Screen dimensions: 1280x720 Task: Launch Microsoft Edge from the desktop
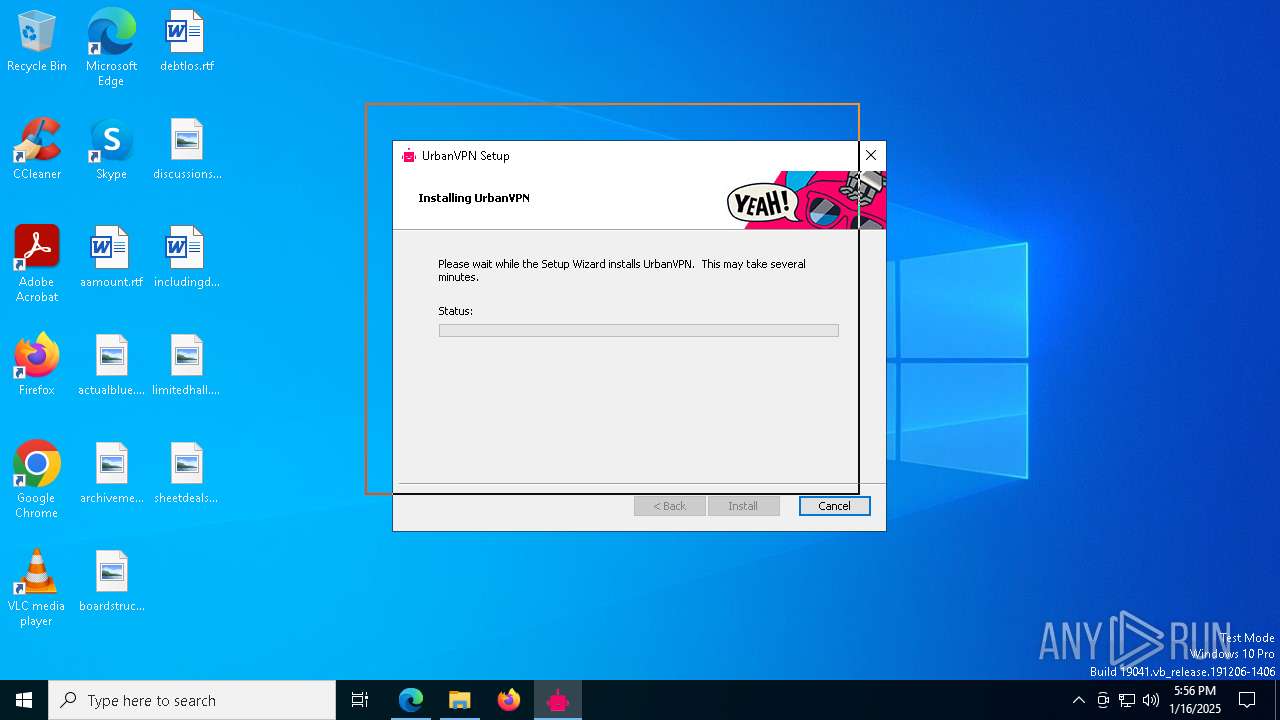(x=111, y=48)
